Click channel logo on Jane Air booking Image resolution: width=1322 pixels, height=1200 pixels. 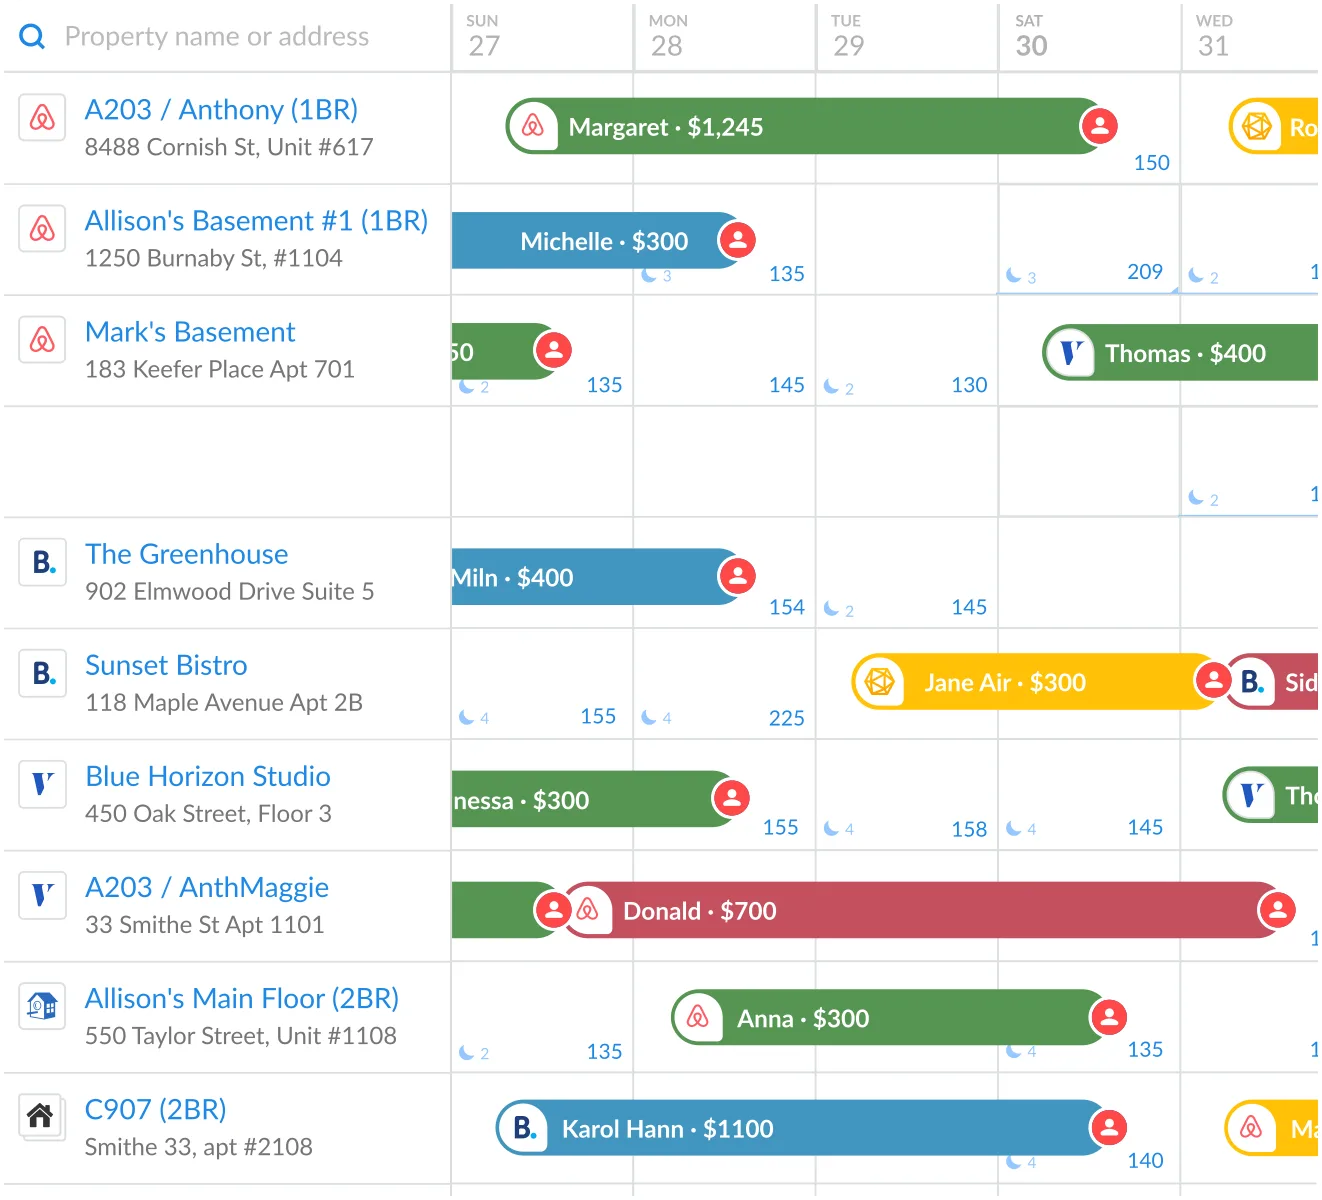pos(879,682)
